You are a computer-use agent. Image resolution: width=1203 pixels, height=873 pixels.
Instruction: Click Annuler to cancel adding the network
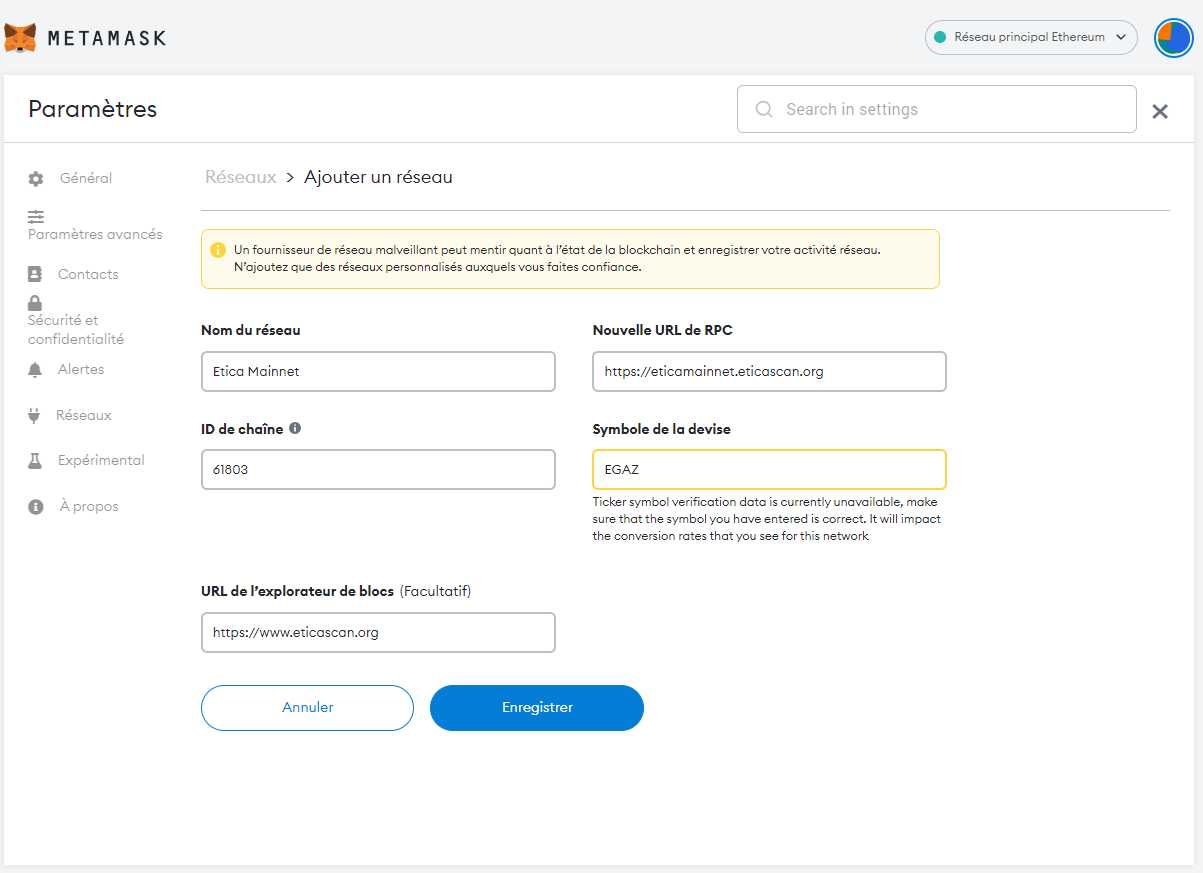(307, 707)
